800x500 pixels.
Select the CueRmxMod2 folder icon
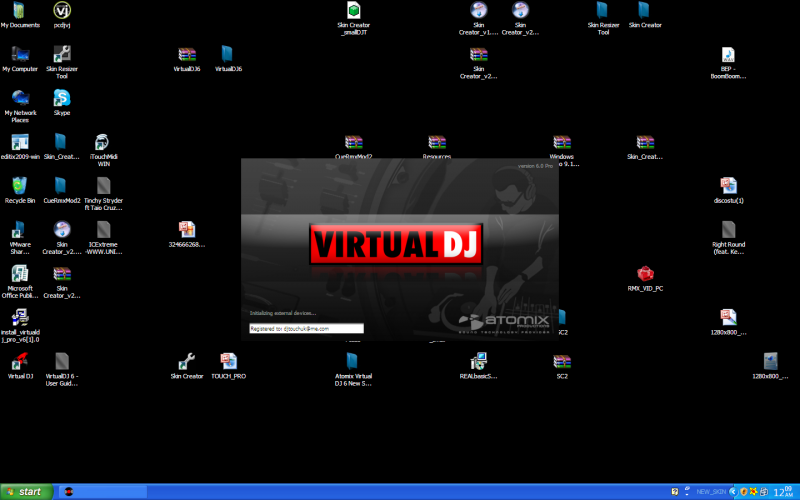click(62, 185)
